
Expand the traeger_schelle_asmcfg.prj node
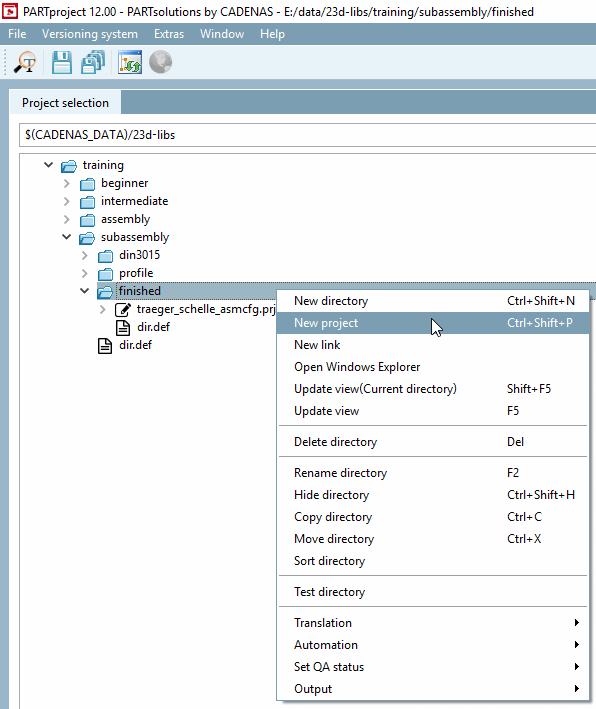(103, 309)
